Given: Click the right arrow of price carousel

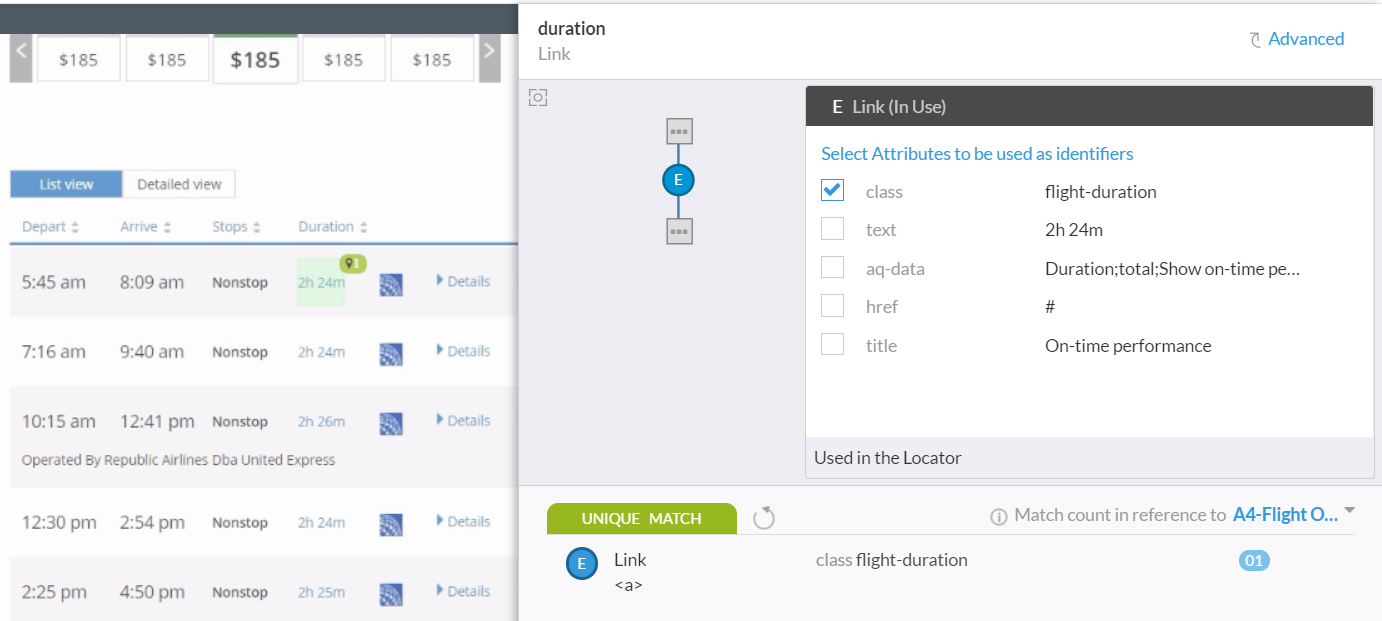Looking at the screenshot, I should coord(488,60).
